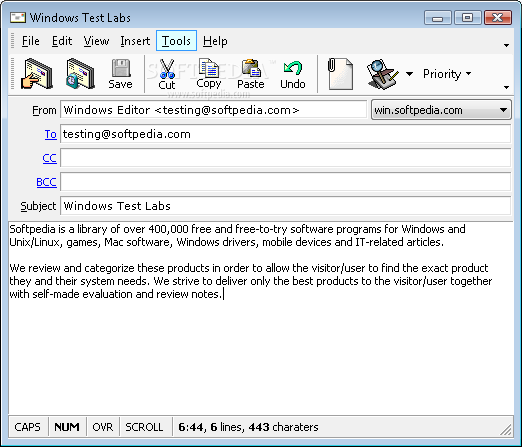Click the Send later icon with clock
Viewport: 522px width, 447px height.
click(x=80, y=74)
